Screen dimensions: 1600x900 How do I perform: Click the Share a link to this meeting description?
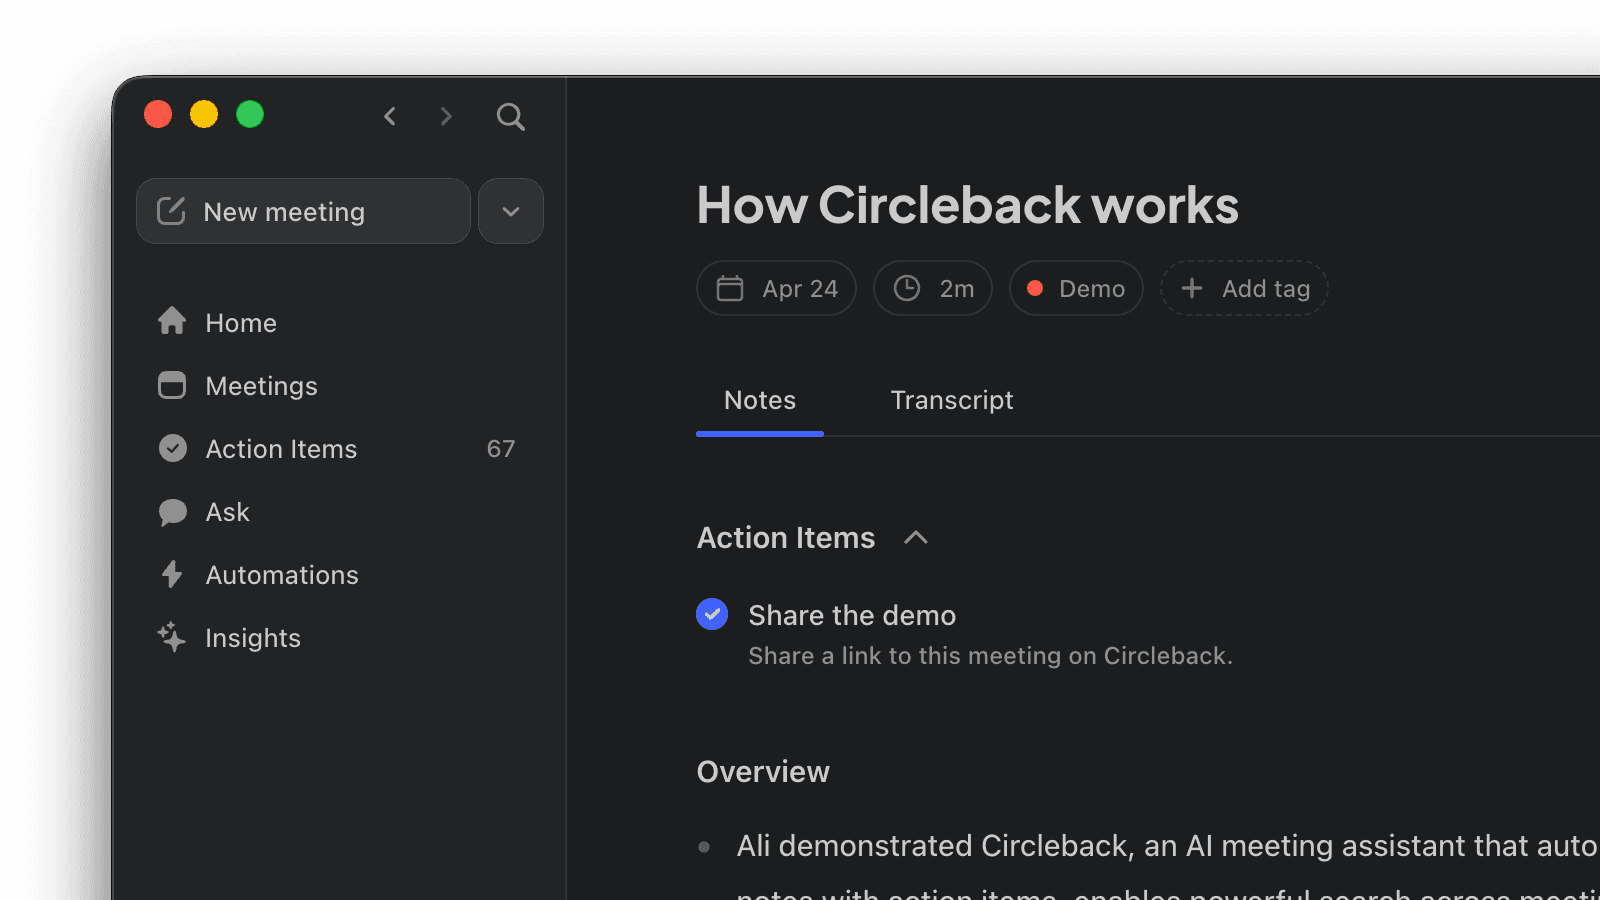click(x=990, y=656)
